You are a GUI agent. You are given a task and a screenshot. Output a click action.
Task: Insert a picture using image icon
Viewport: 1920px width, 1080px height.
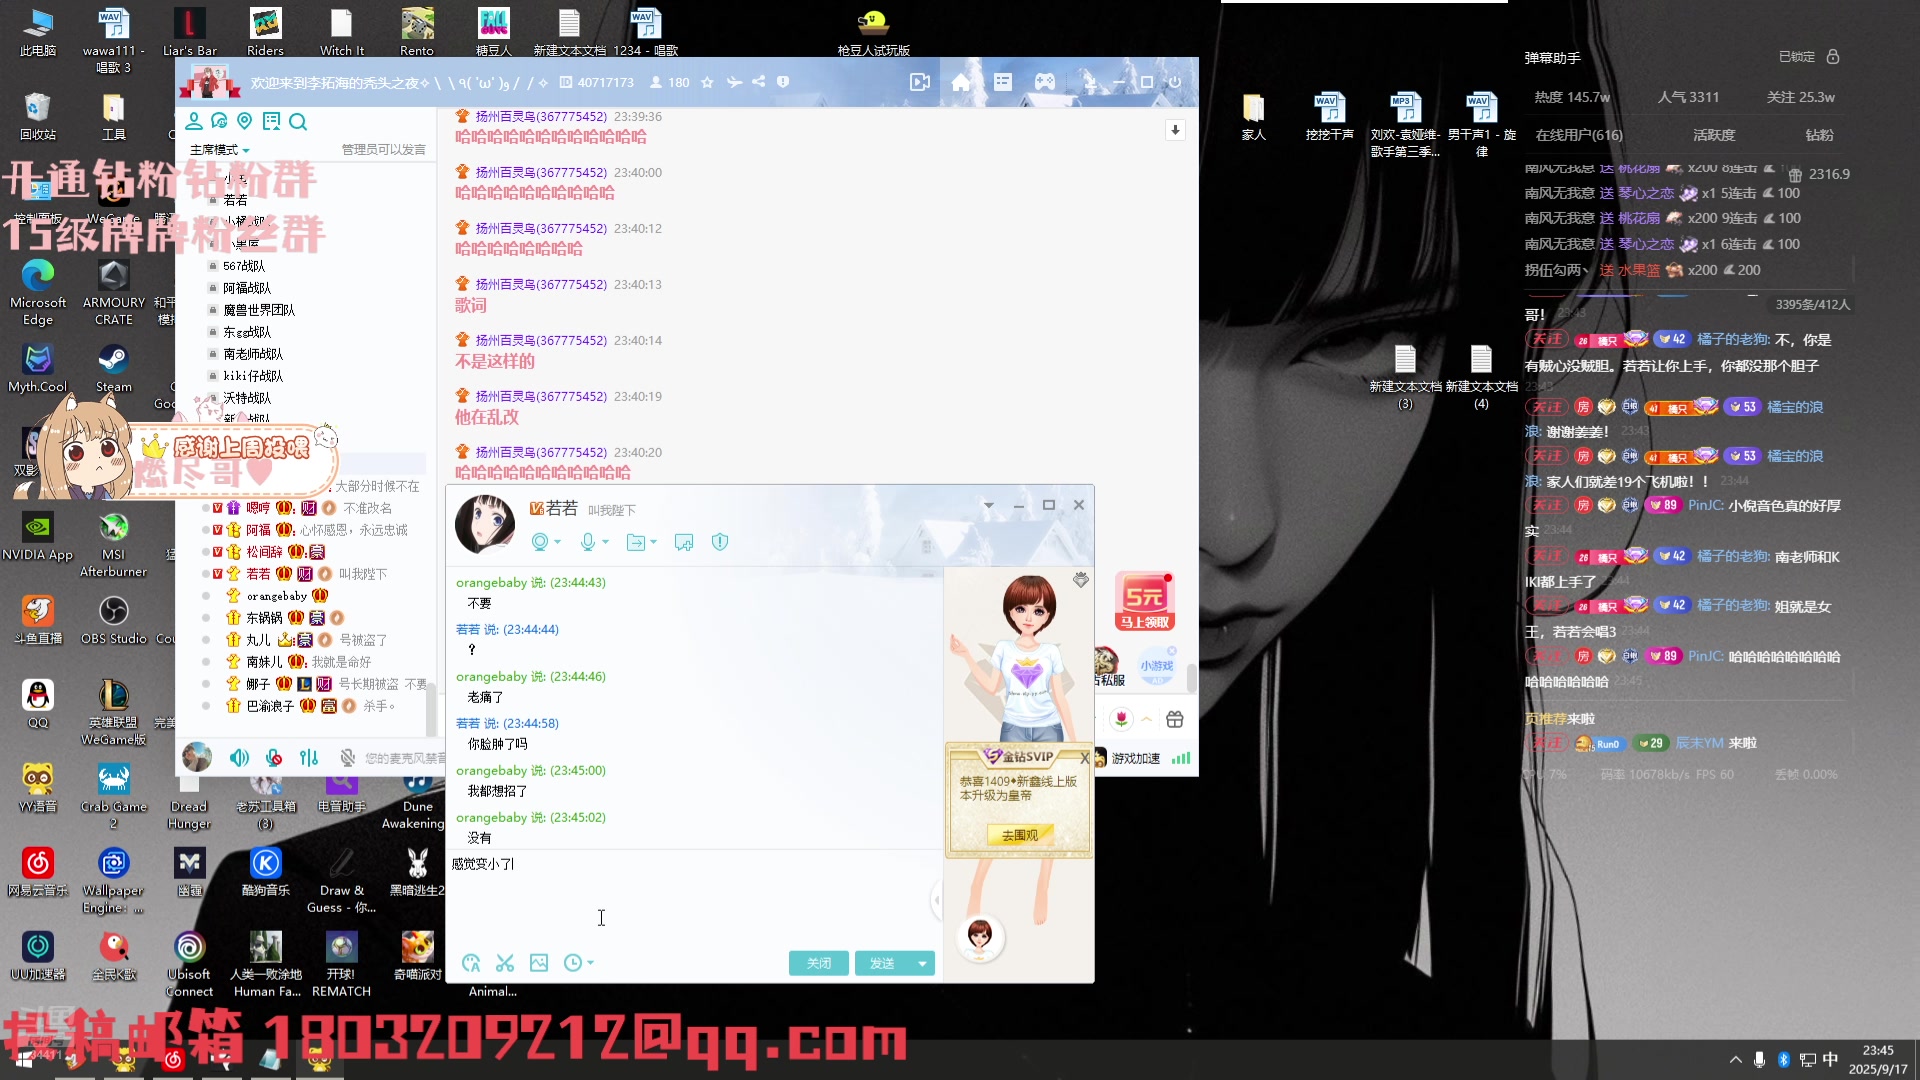(x=539, y=963)
